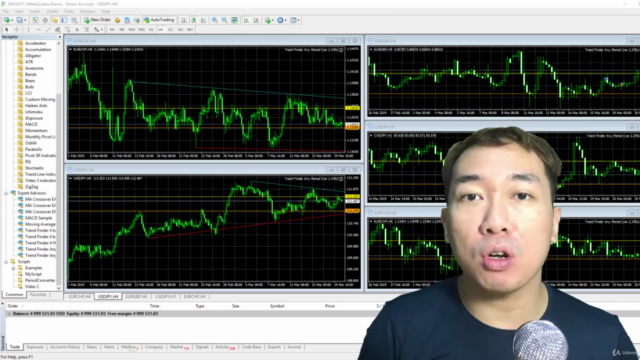Click the Tile Windows icon
This screenshot has width=640, height=360.
tap(234, 20)
